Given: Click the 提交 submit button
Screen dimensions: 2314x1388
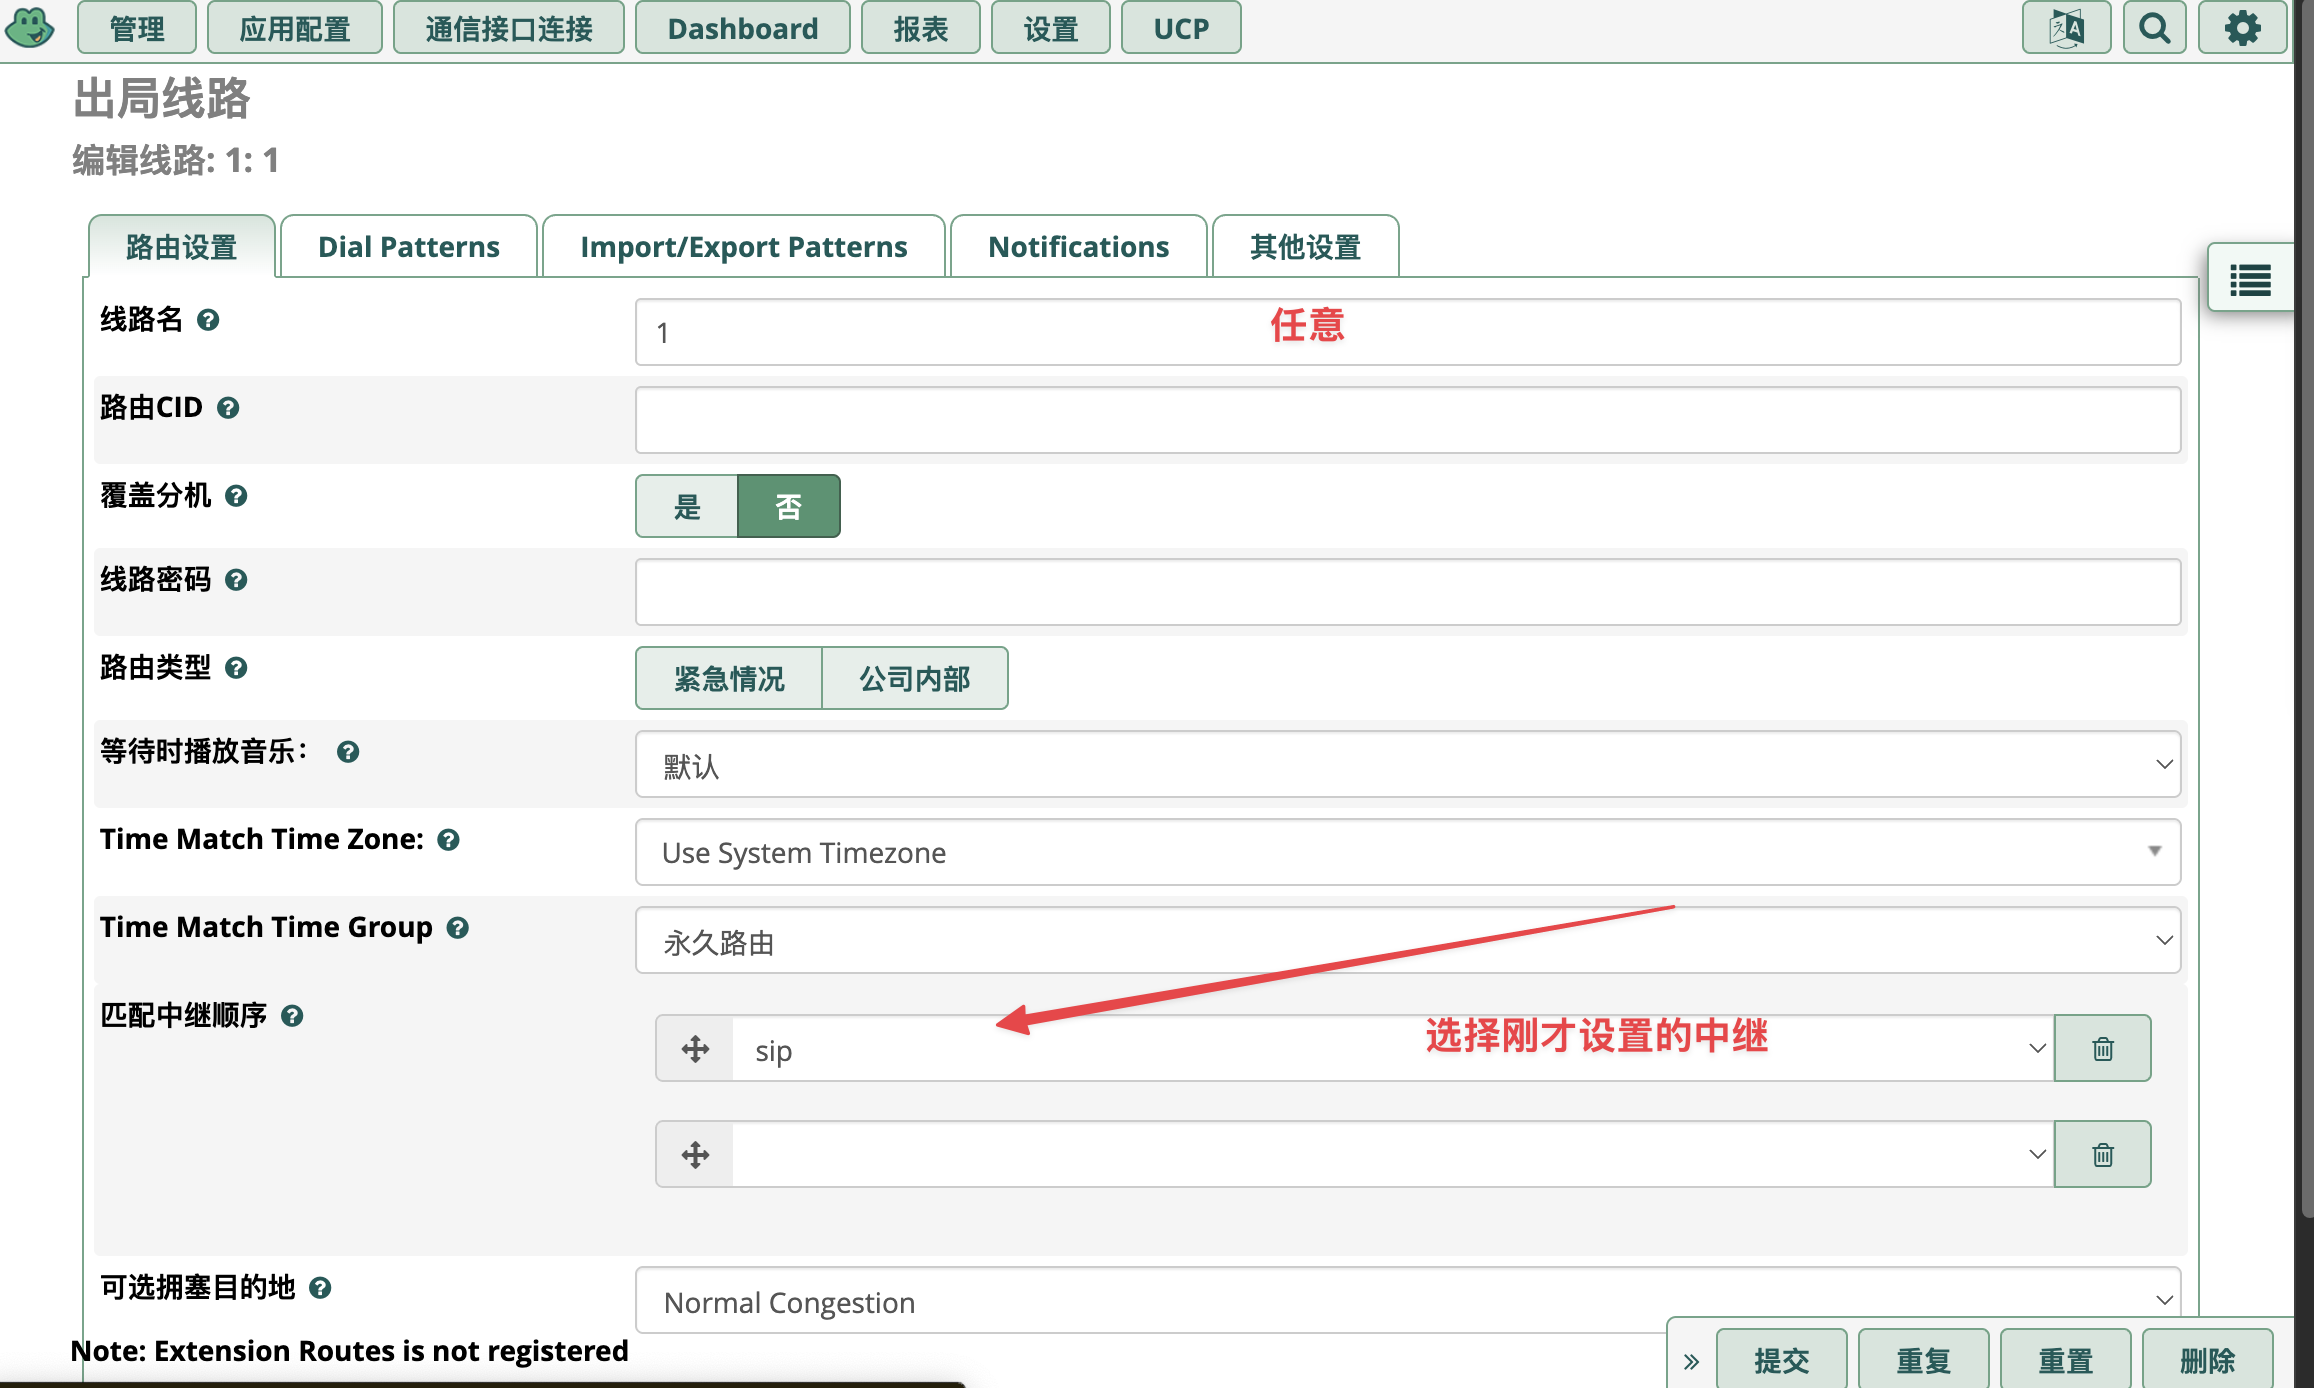Looking at the screenshot, I should pos(1782,1360).
